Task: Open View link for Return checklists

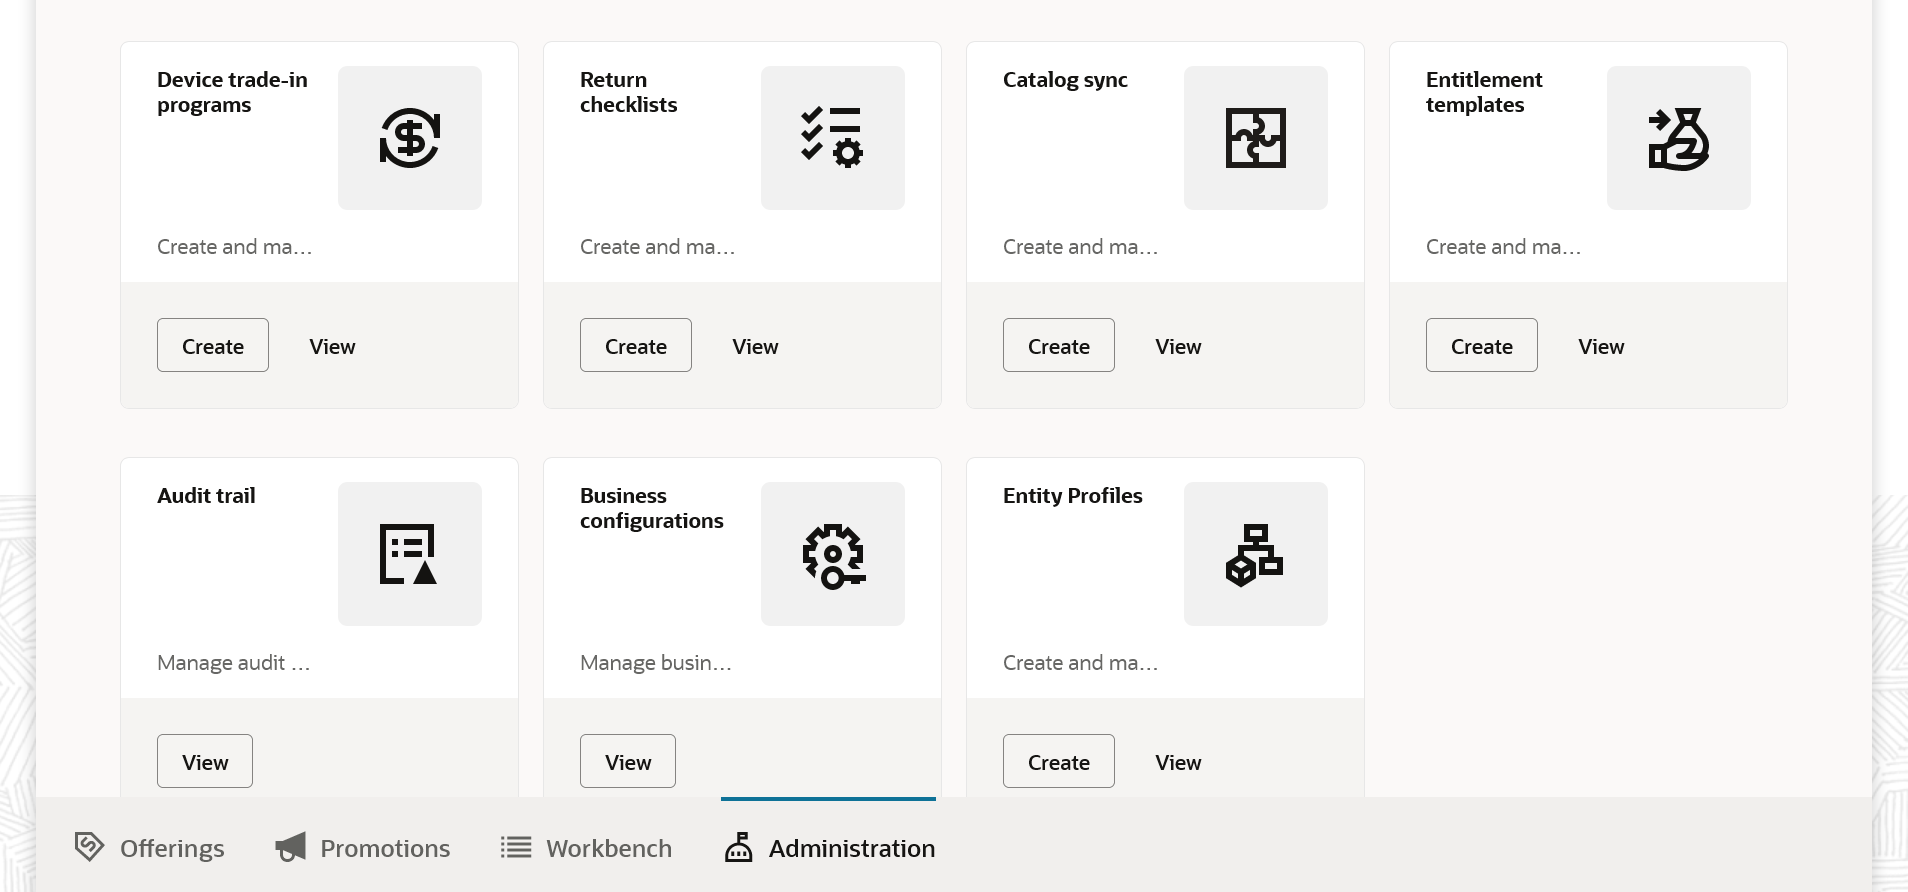Action: (x=755, y=346)
